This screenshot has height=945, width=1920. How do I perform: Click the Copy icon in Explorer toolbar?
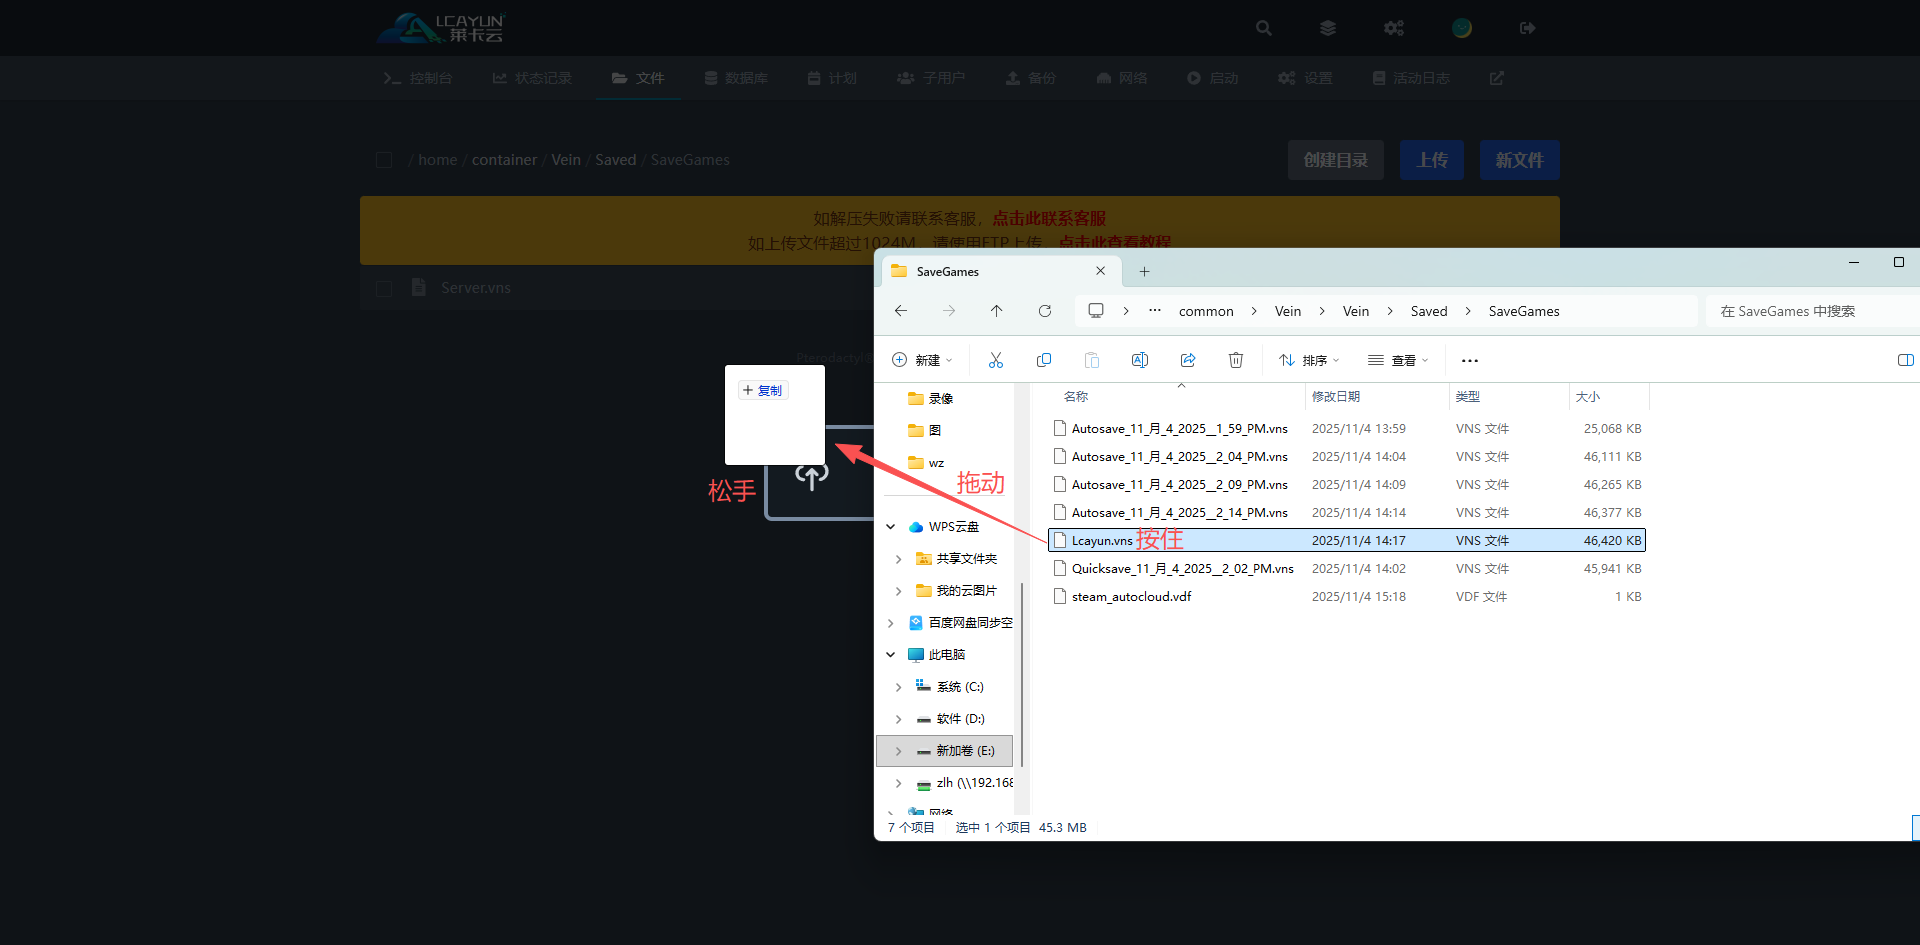(1043, 360)
